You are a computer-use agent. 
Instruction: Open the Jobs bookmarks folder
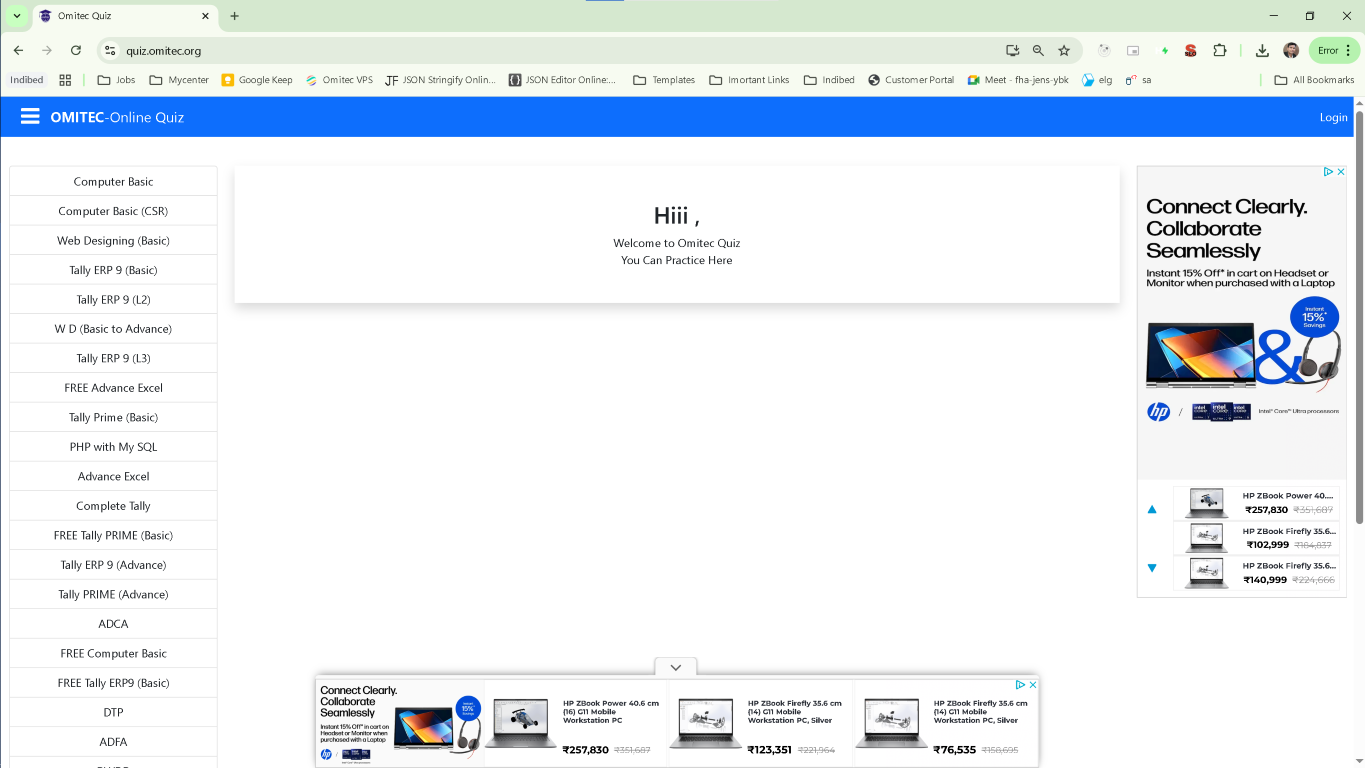click(x=116, y=80)
